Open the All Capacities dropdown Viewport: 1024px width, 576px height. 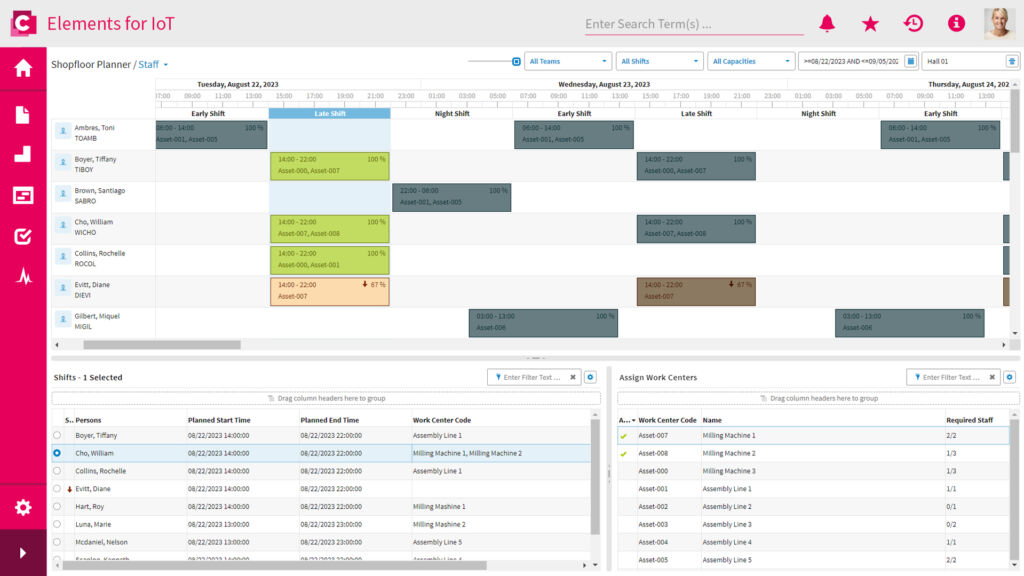point(751,60)
